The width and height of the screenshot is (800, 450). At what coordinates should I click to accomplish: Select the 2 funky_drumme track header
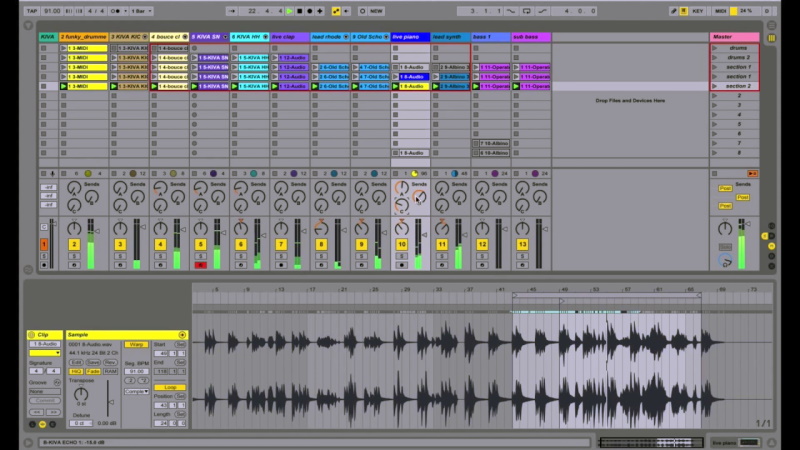pyautogui.click(x=83, y=37)
